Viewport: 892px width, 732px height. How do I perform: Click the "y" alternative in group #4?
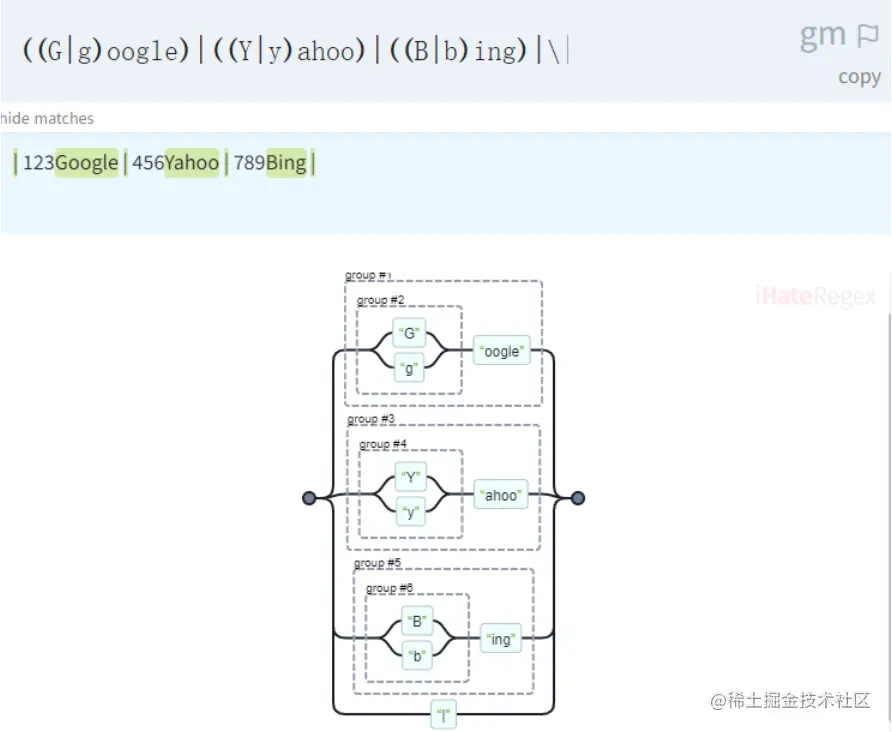(410, 511)
